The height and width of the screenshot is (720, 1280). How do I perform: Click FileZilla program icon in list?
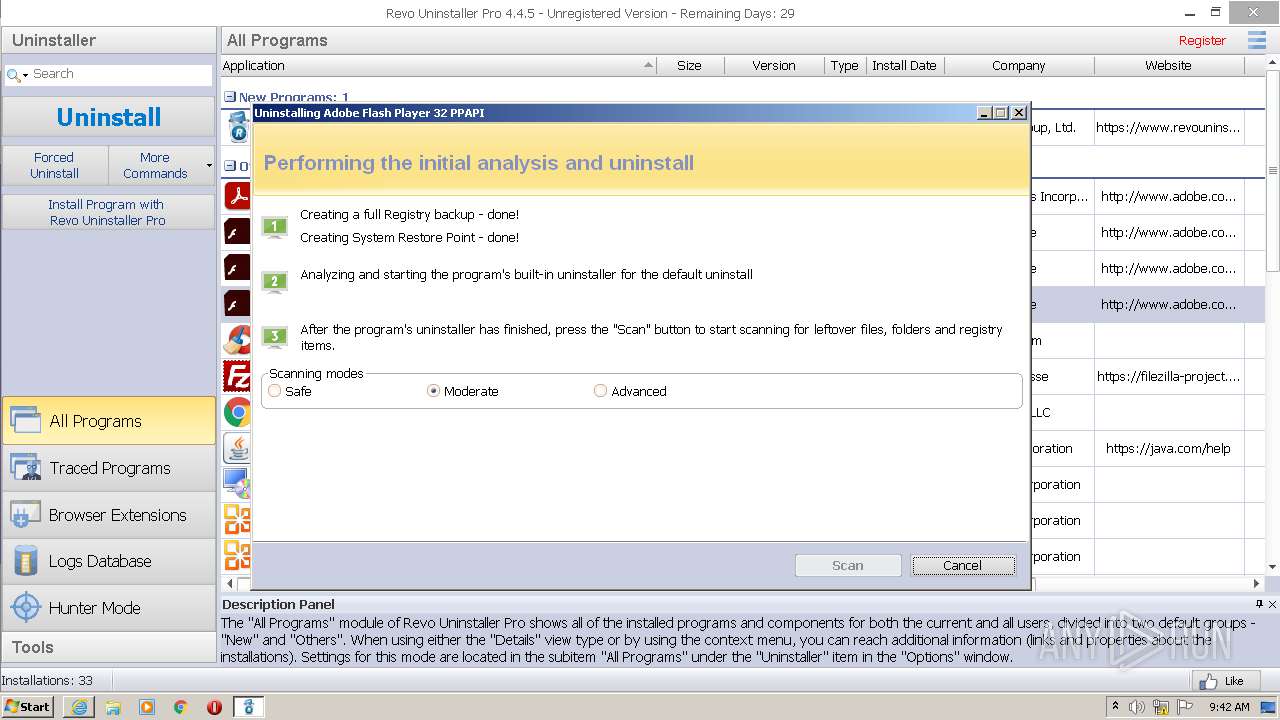coord(237,376)
